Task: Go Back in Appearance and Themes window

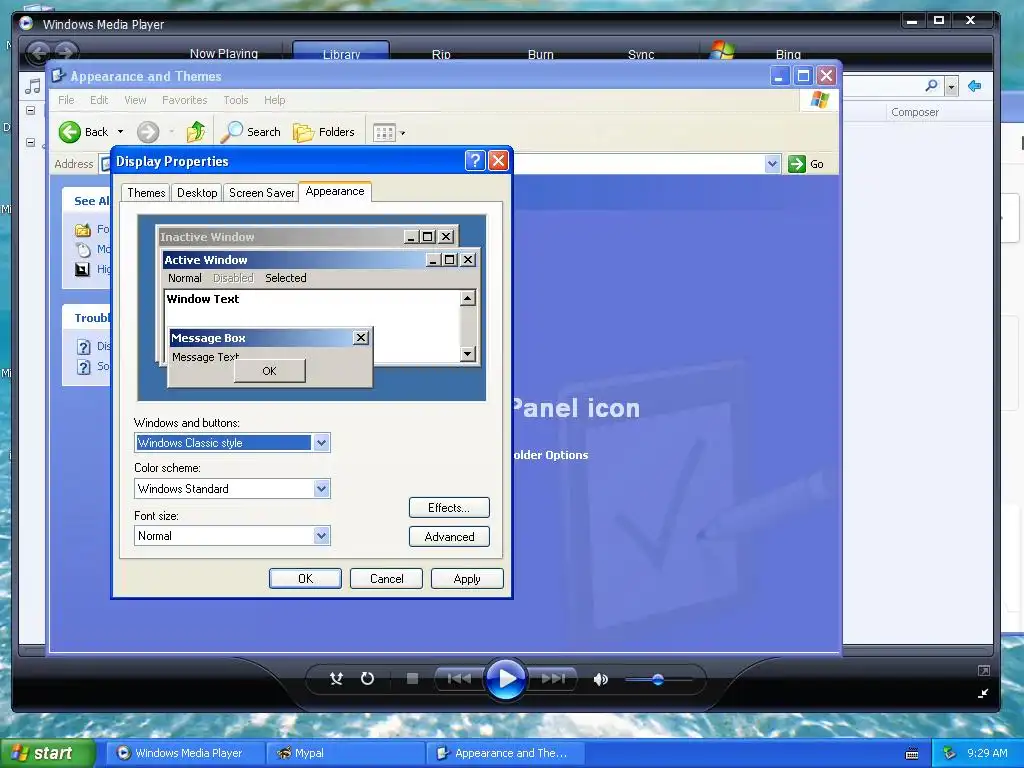Action: coord(83,132)
